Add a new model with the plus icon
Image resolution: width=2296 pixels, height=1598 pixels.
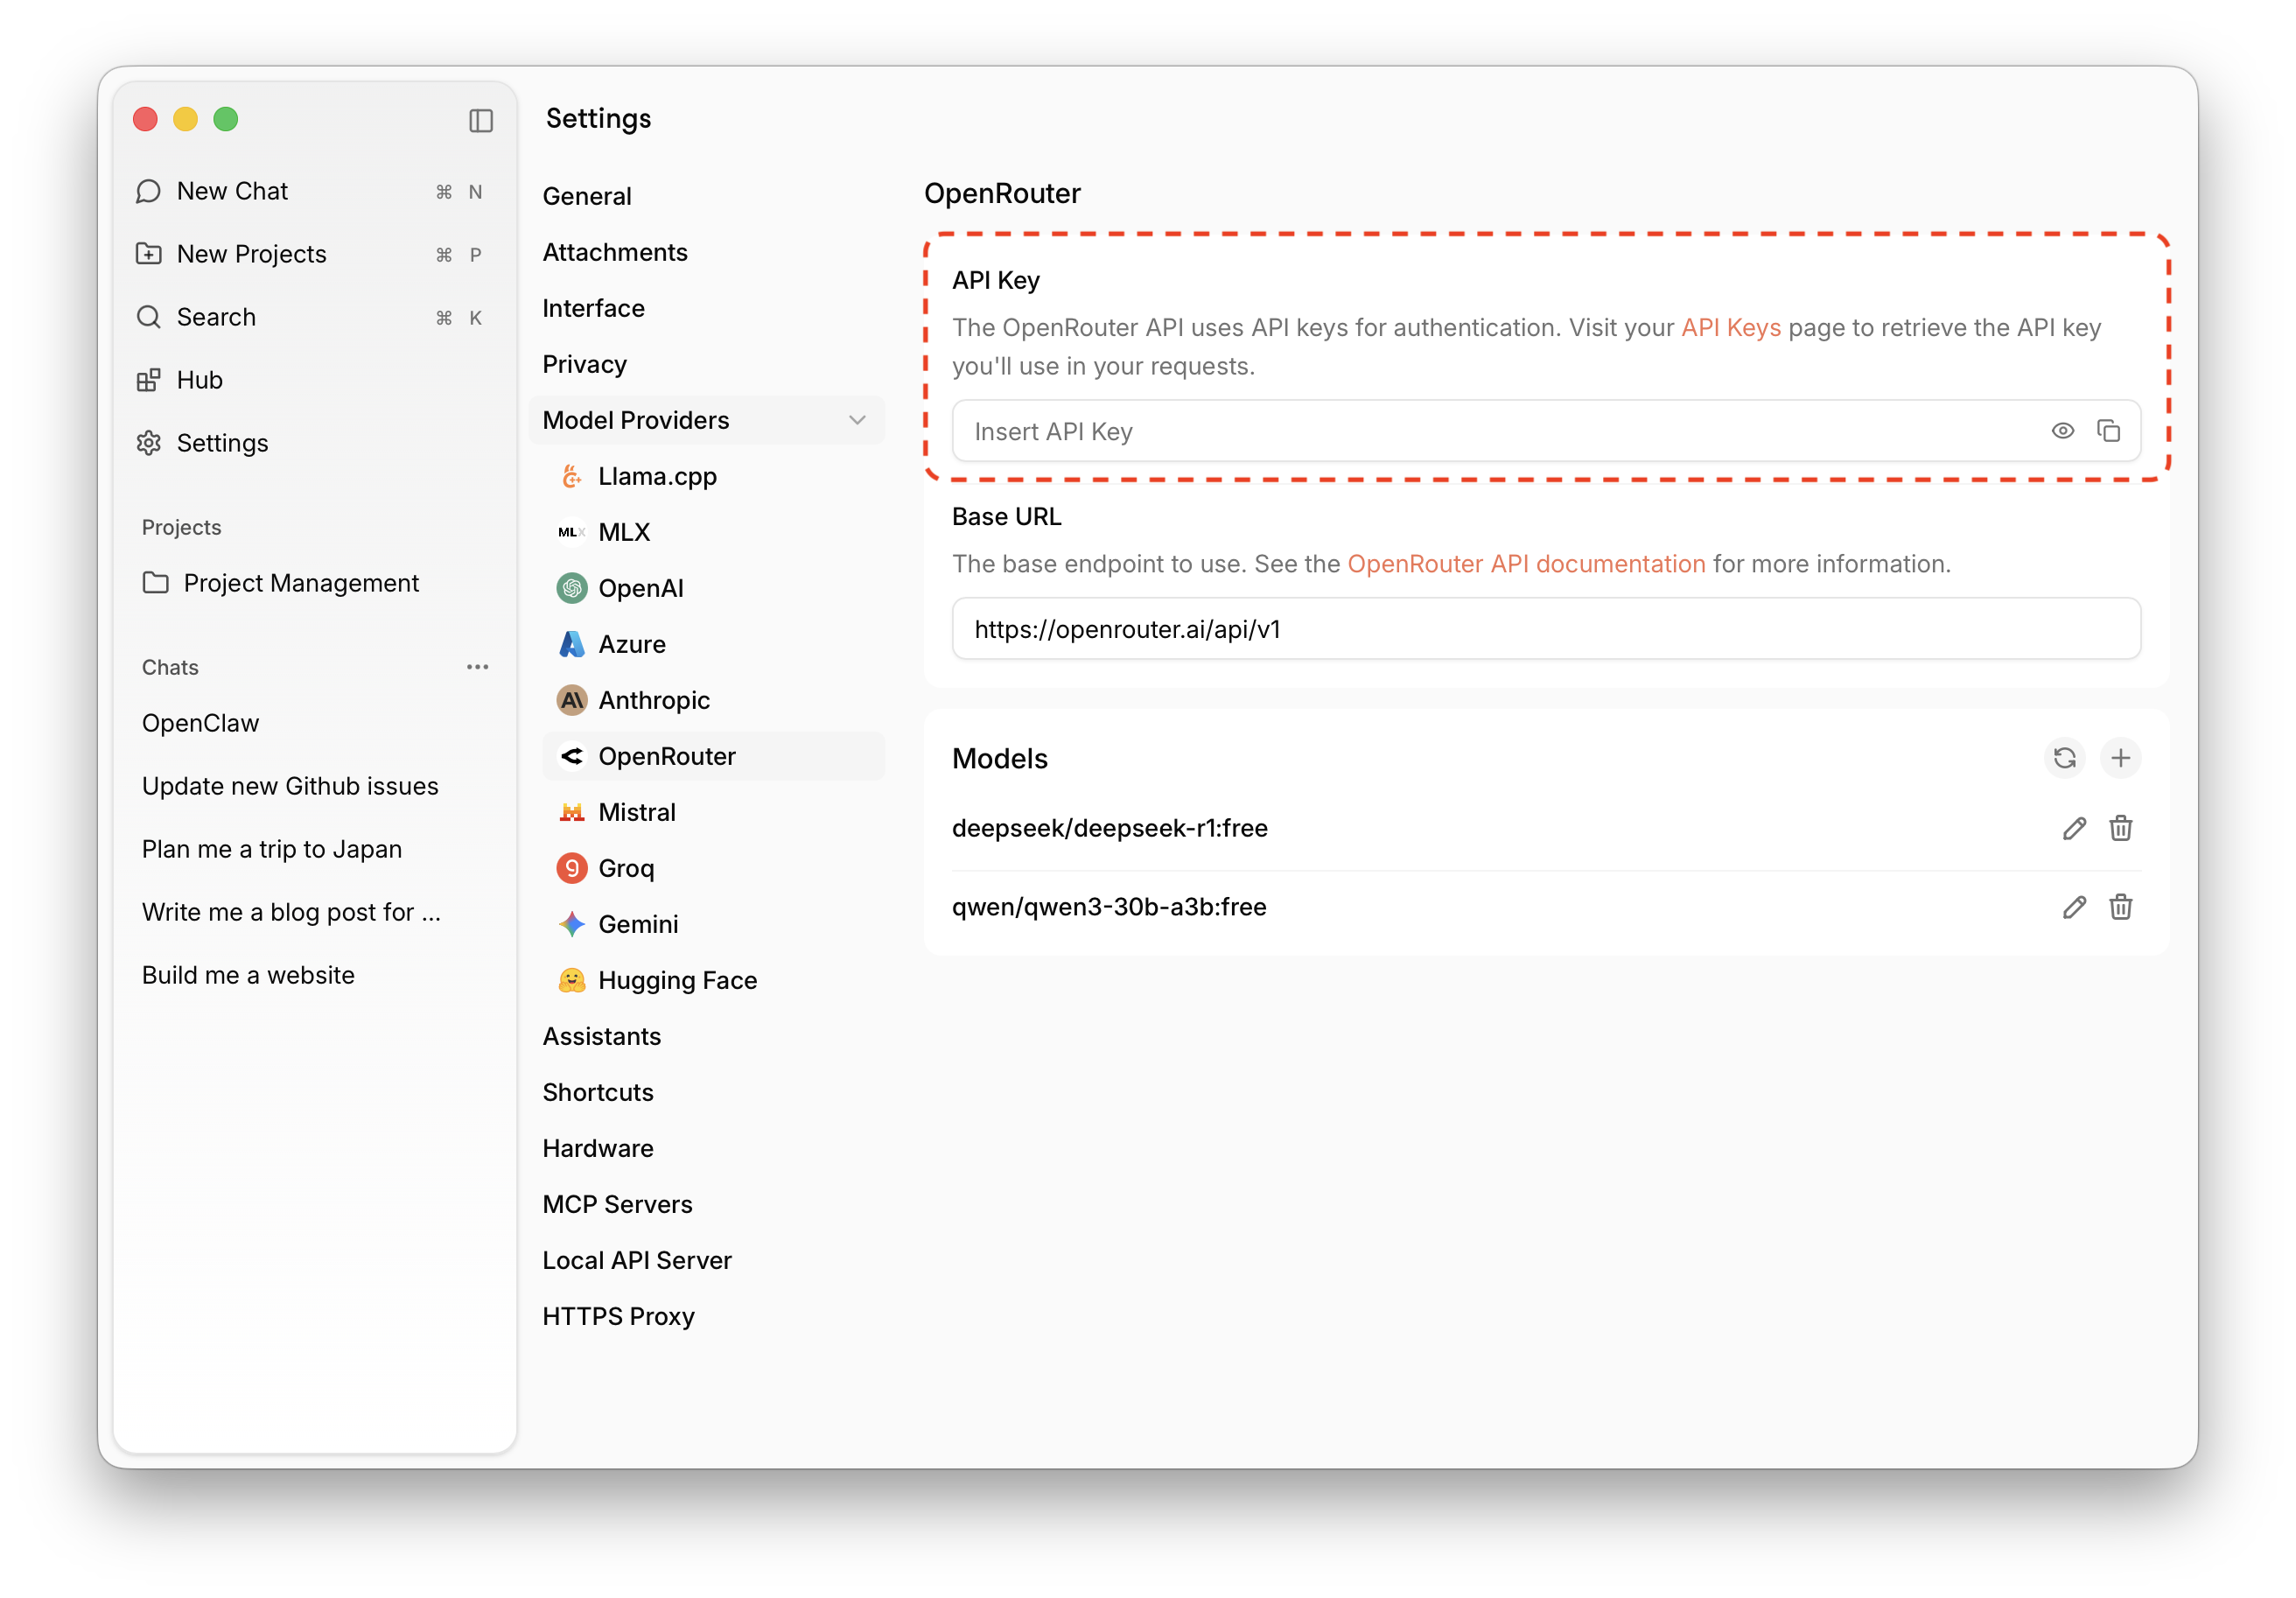coord(2122,758)
